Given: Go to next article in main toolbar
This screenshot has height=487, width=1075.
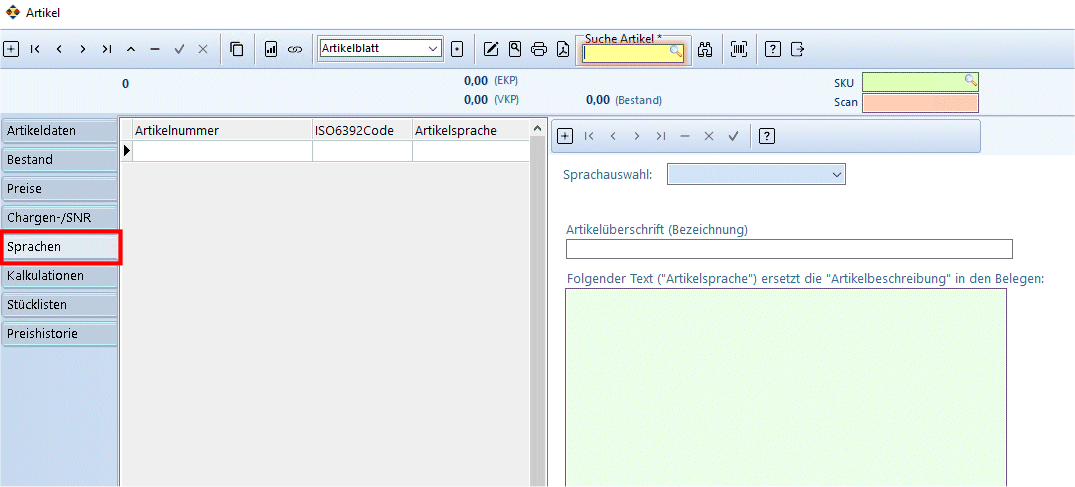Looking at the screenshot, I should coord(82,49).
